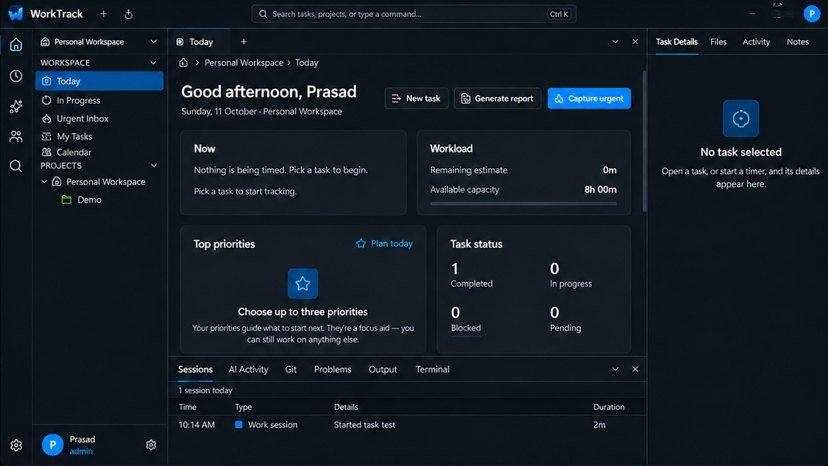828x466 pixels.
Task: Focus the Search tasks command field
Action: click(x=414, y=14)
